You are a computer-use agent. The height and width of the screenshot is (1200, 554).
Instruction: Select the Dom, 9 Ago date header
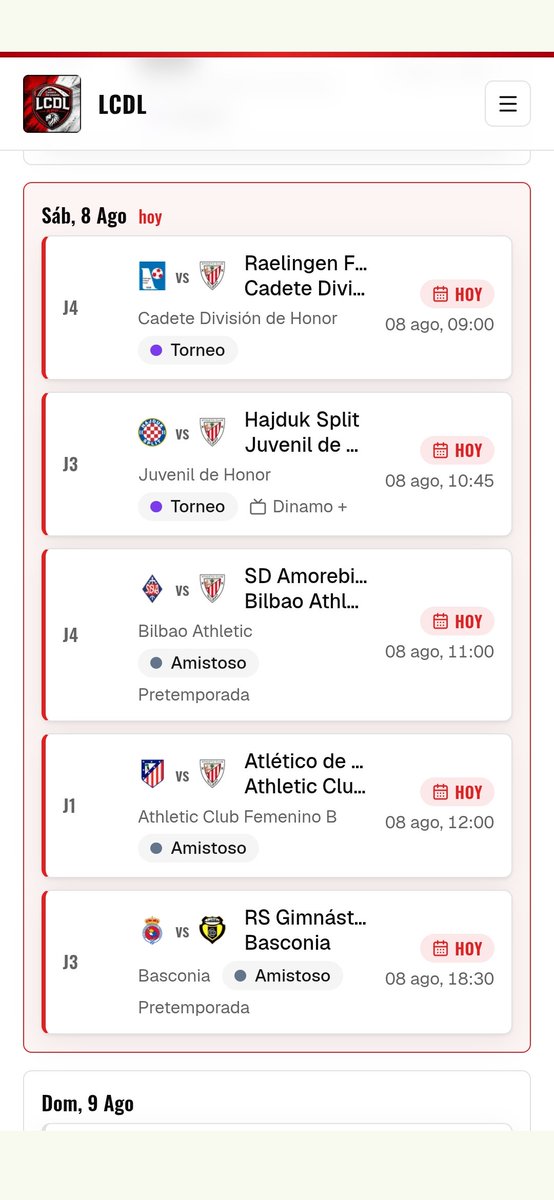88,1103
